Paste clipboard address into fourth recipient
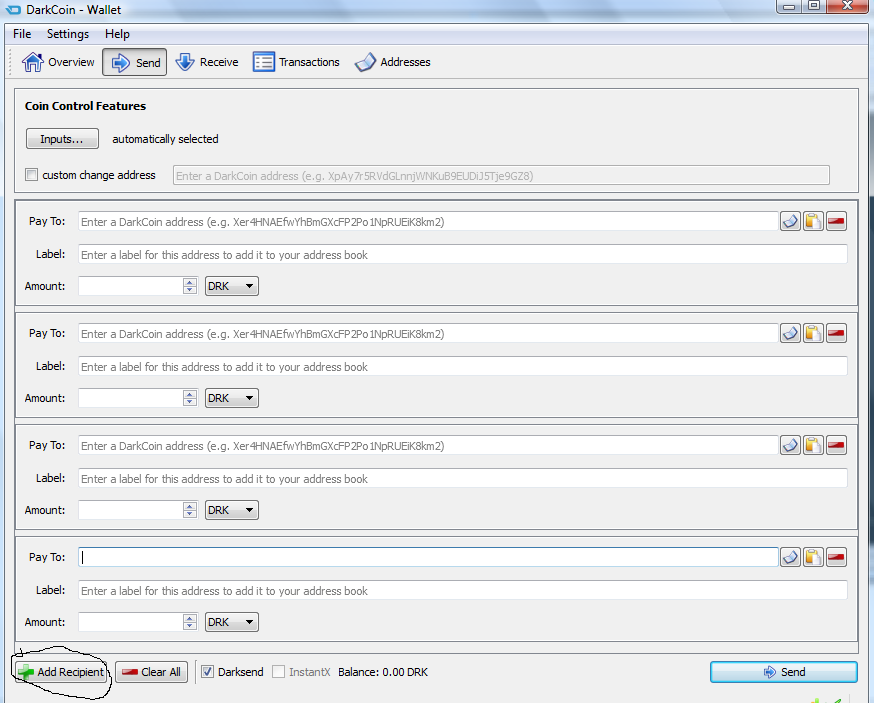The height and width of the screenshot is (703, 874). click(813, 557)
